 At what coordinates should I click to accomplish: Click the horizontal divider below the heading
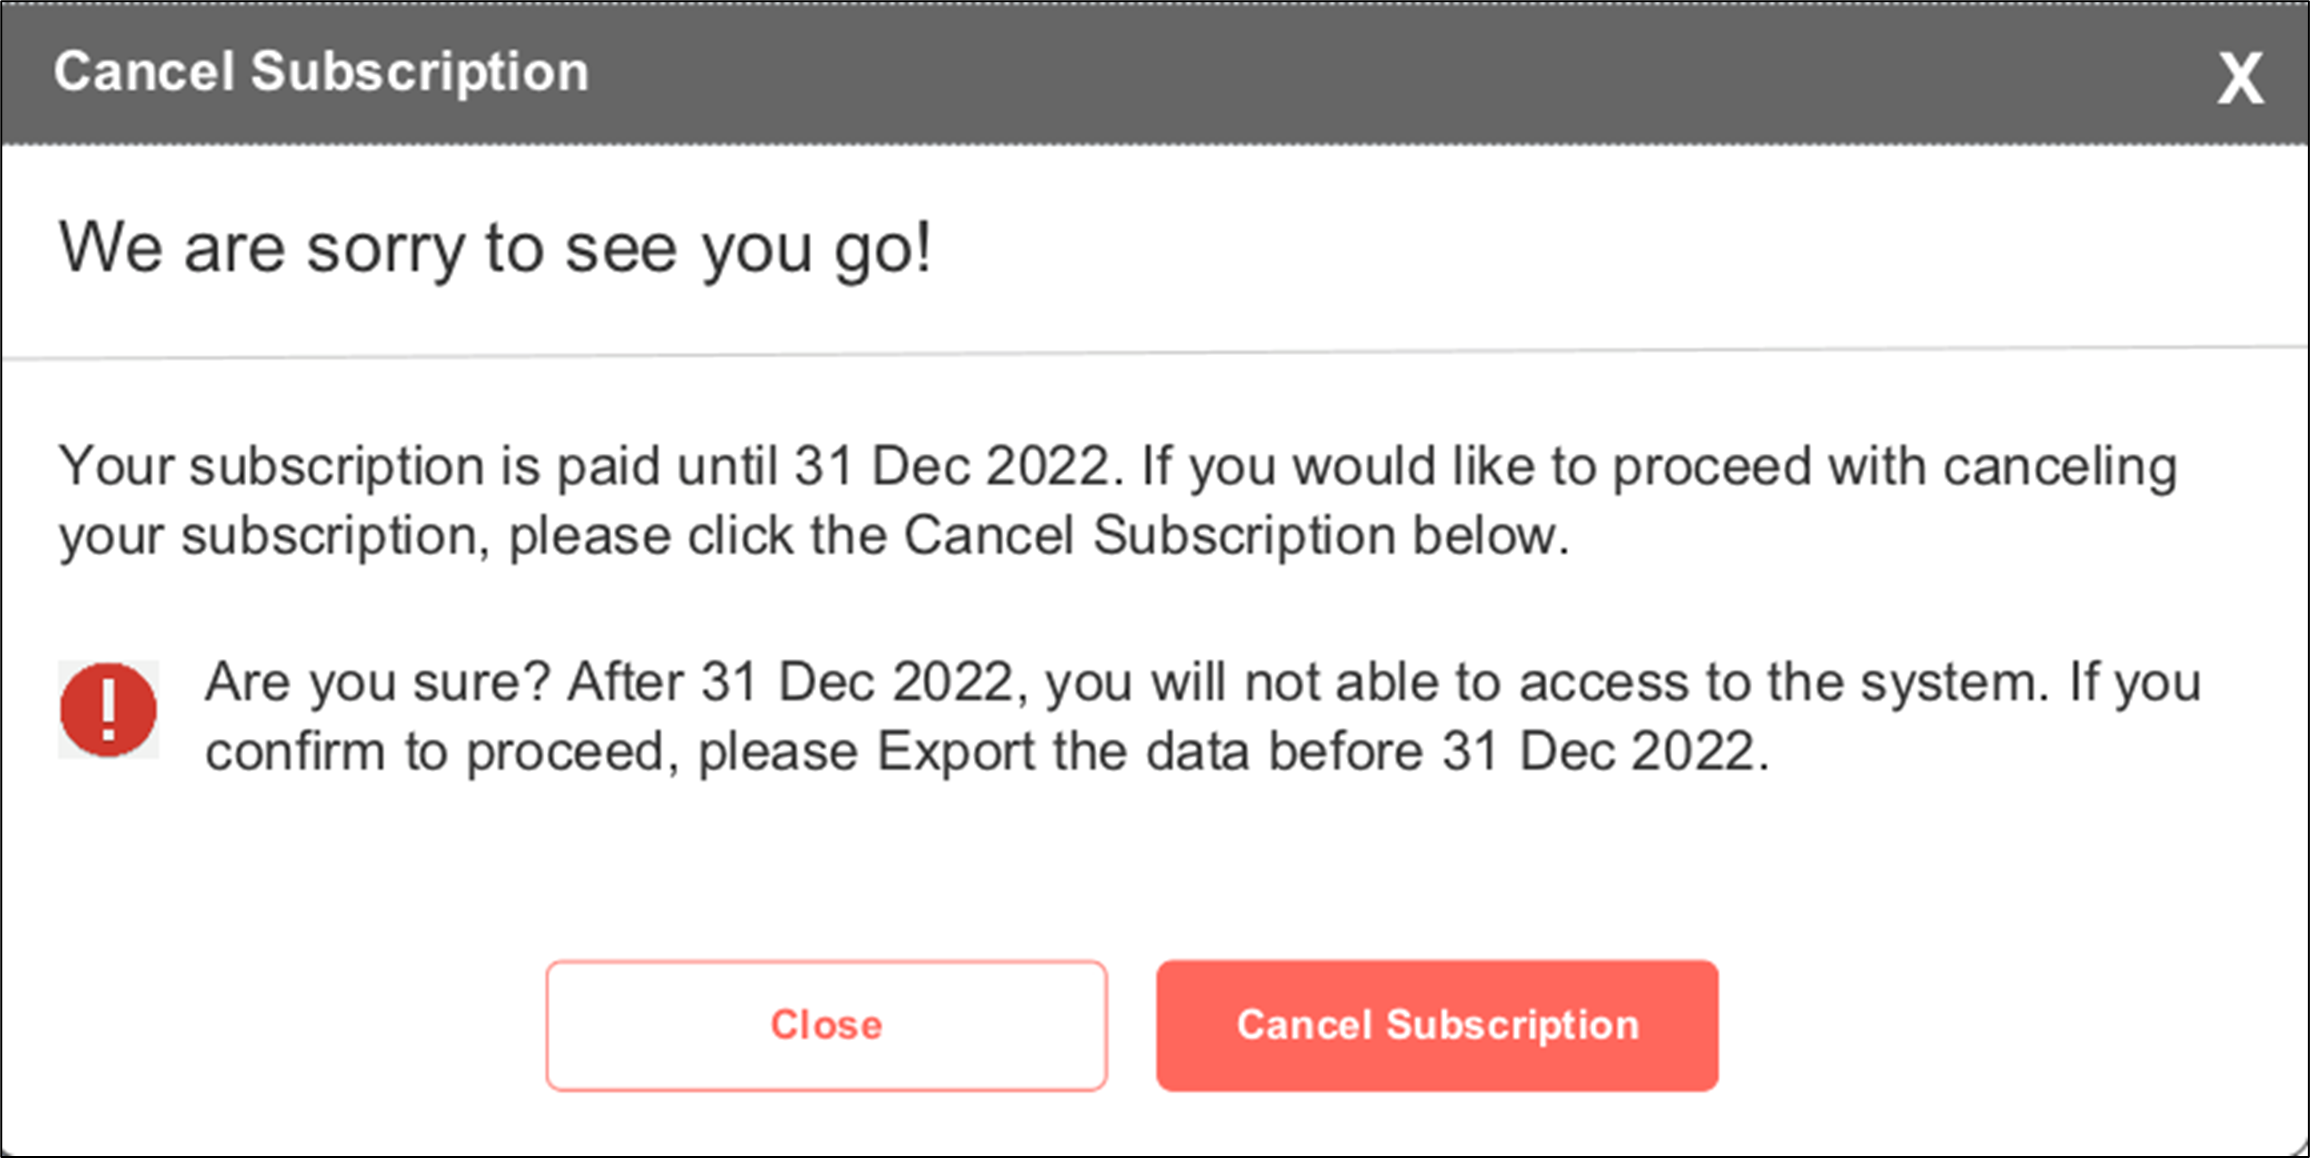tap(1155, 353)
